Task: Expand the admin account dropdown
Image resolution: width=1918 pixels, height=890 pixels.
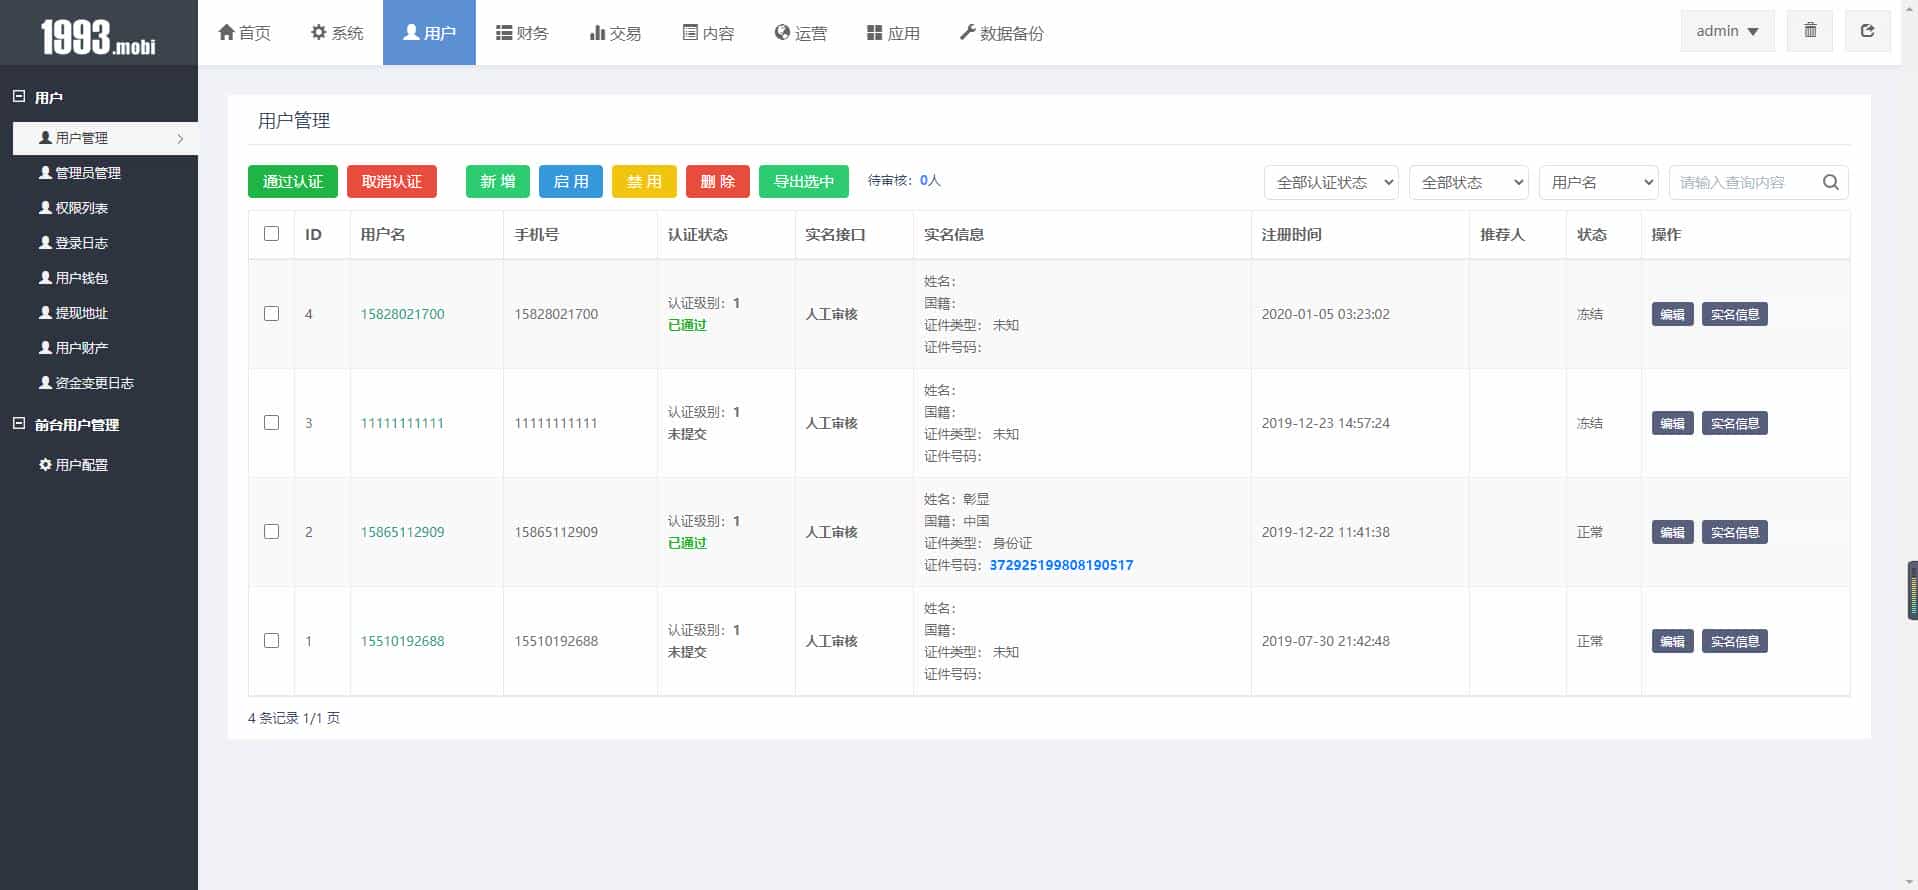Action: [x=1727, y=31]
